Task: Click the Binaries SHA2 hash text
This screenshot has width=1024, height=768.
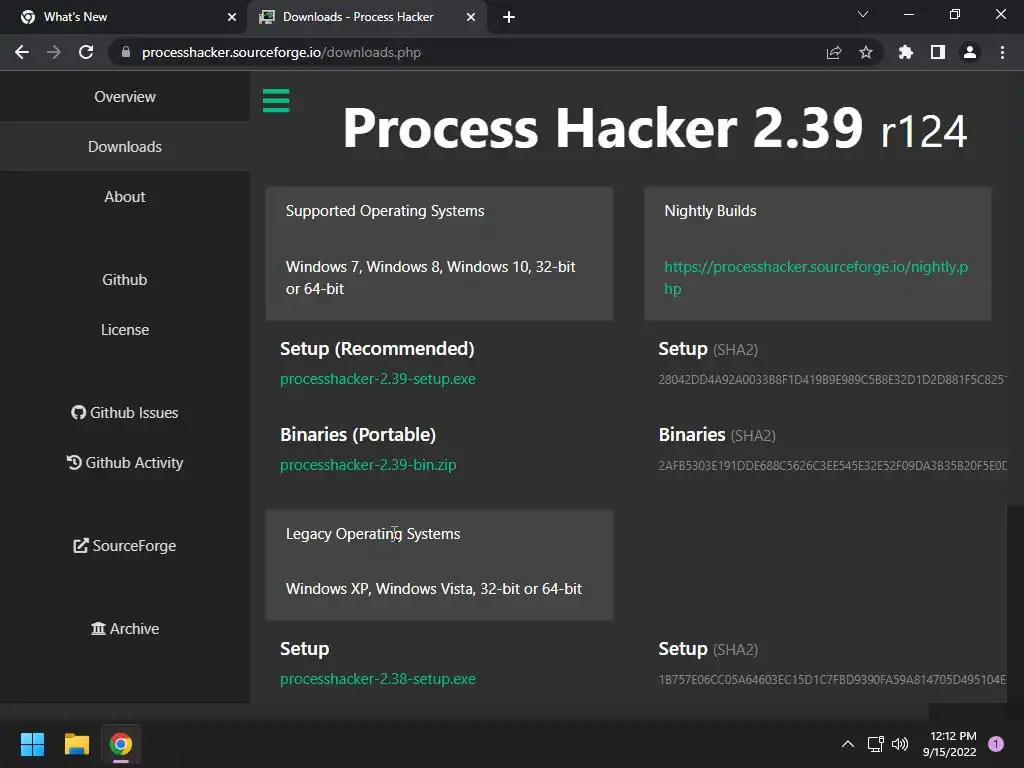Action: tap(833, 466)
